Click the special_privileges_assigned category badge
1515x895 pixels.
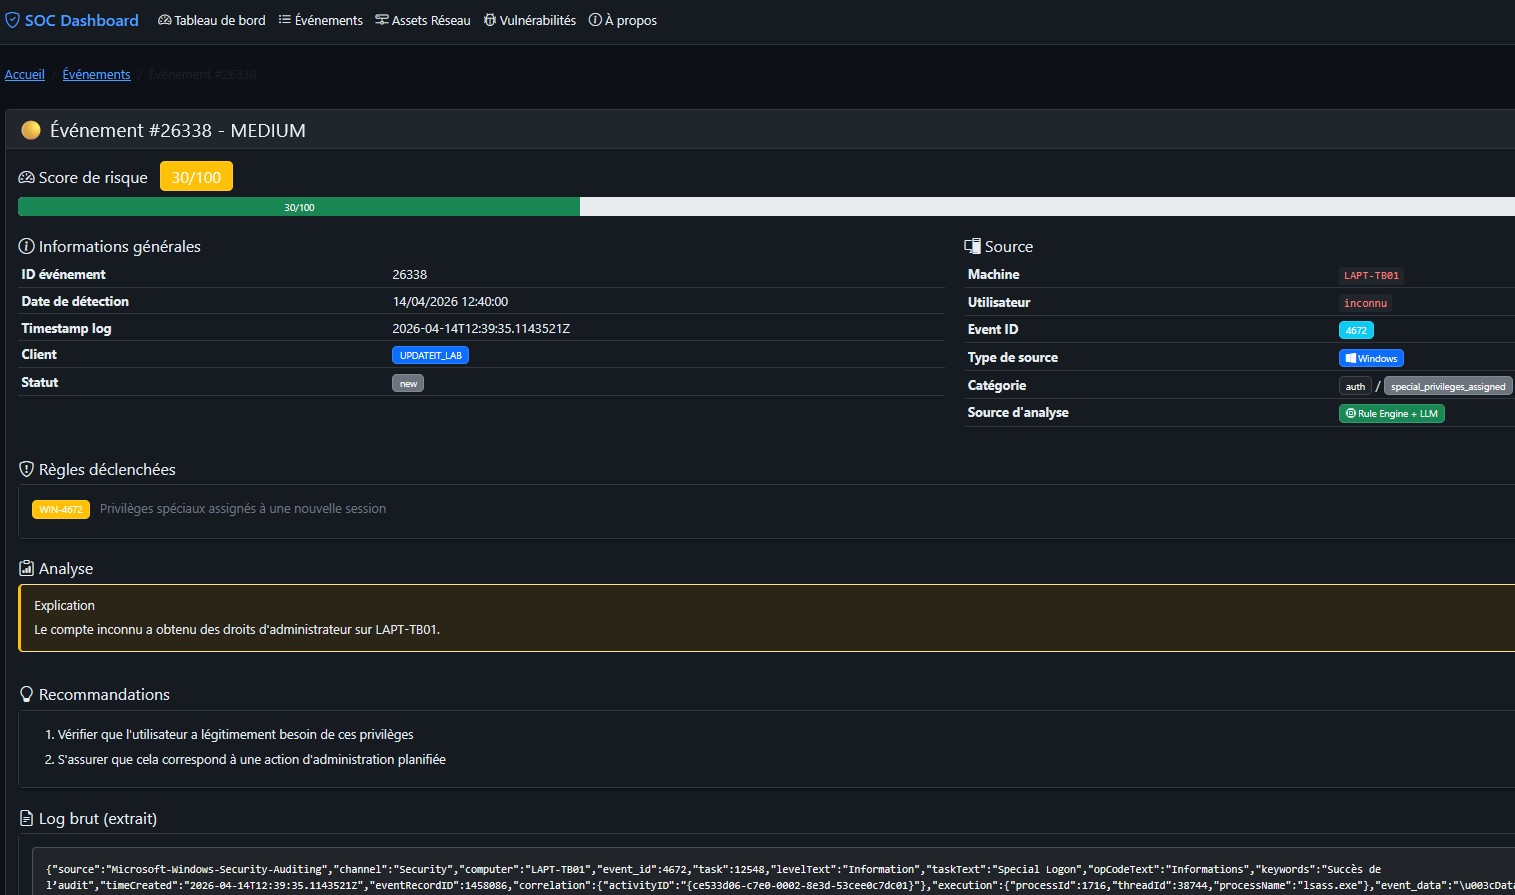tap(1448, 386)
